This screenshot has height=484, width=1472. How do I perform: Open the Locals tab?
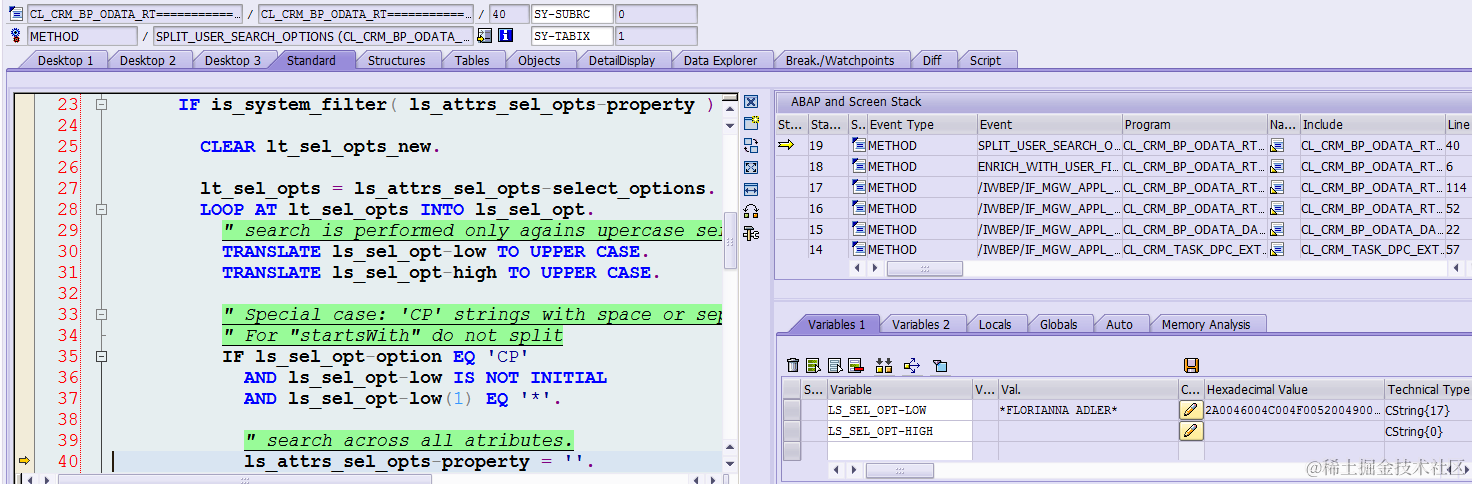(994, 324)
